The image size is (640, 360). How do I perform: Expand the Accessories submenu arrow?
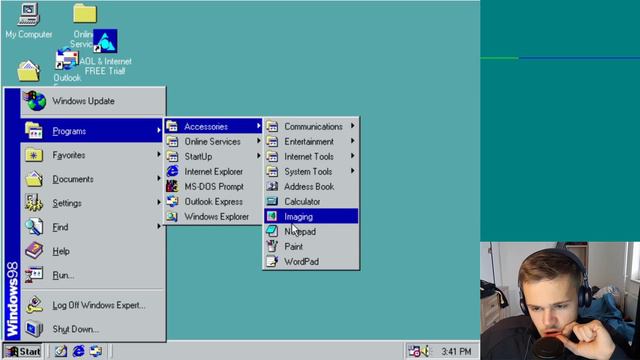[x=259, y=126]
